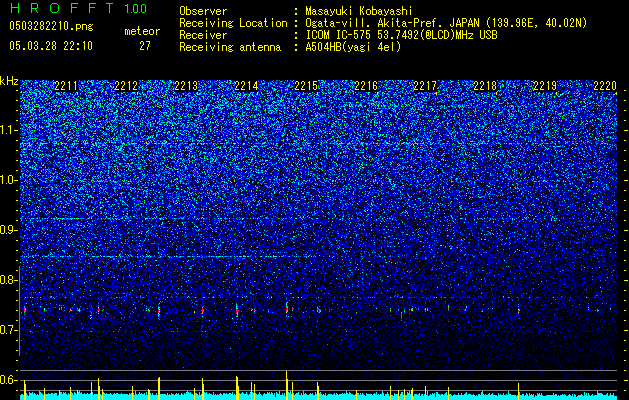Select the Ogata-vill. Akita-Pref. JAPAN location text
The width and height of the screenshot is (629, 400).
tap(446, 23)
